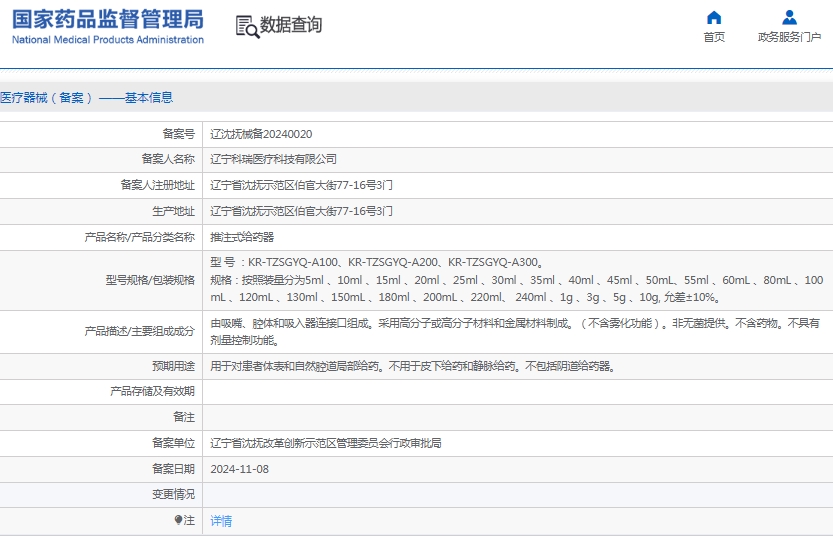Screen dimensions: 833x541
Task: Click National Medical Products Administration subtitle
Action: click(108, 40)
